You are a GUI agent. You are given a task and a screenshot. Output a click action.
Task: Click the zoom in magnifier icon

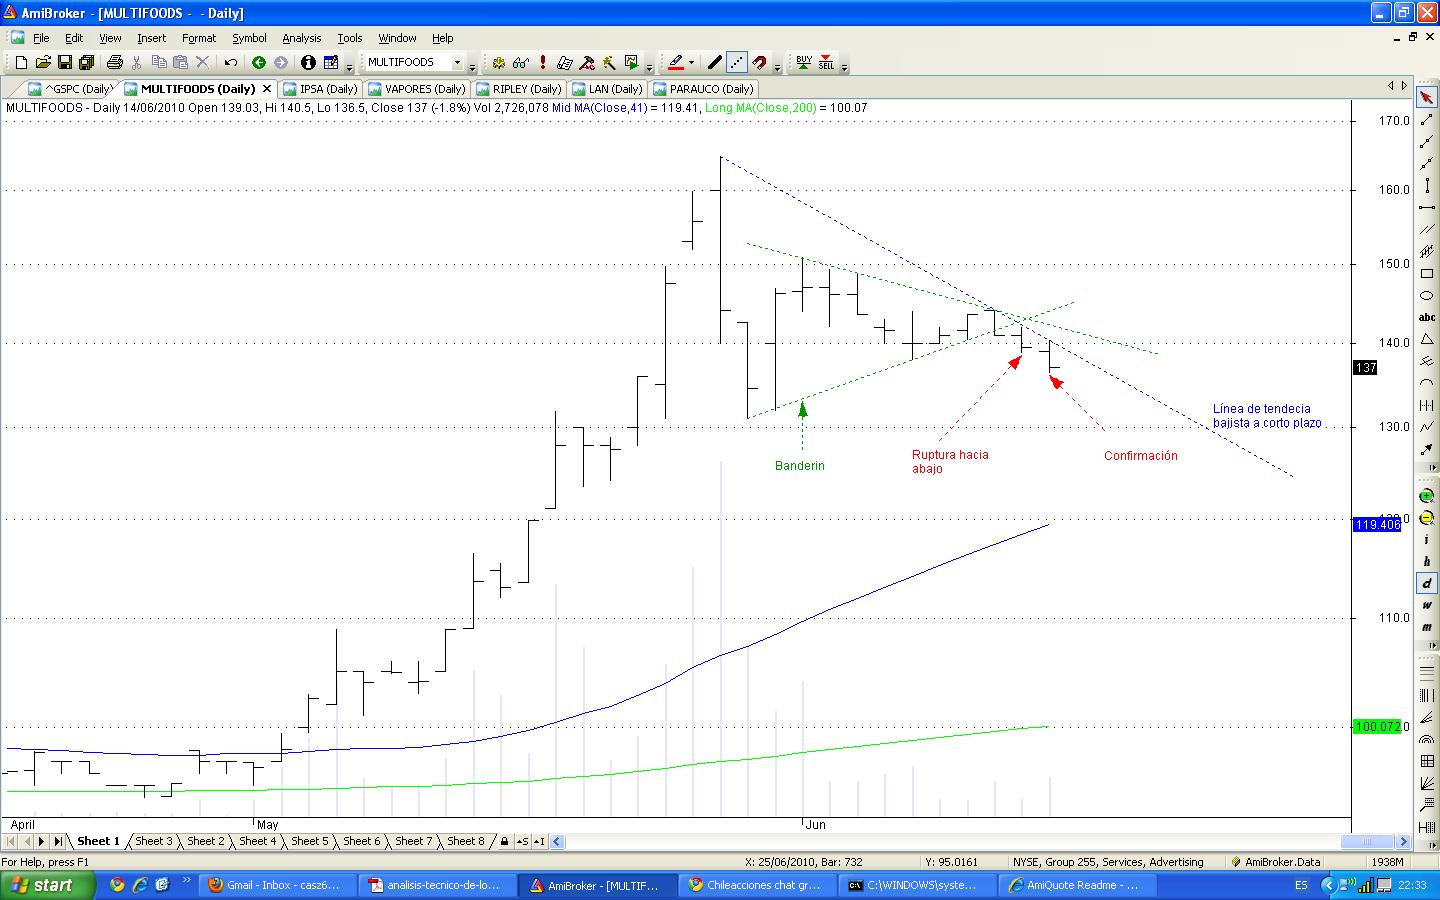coord(1427,496)
